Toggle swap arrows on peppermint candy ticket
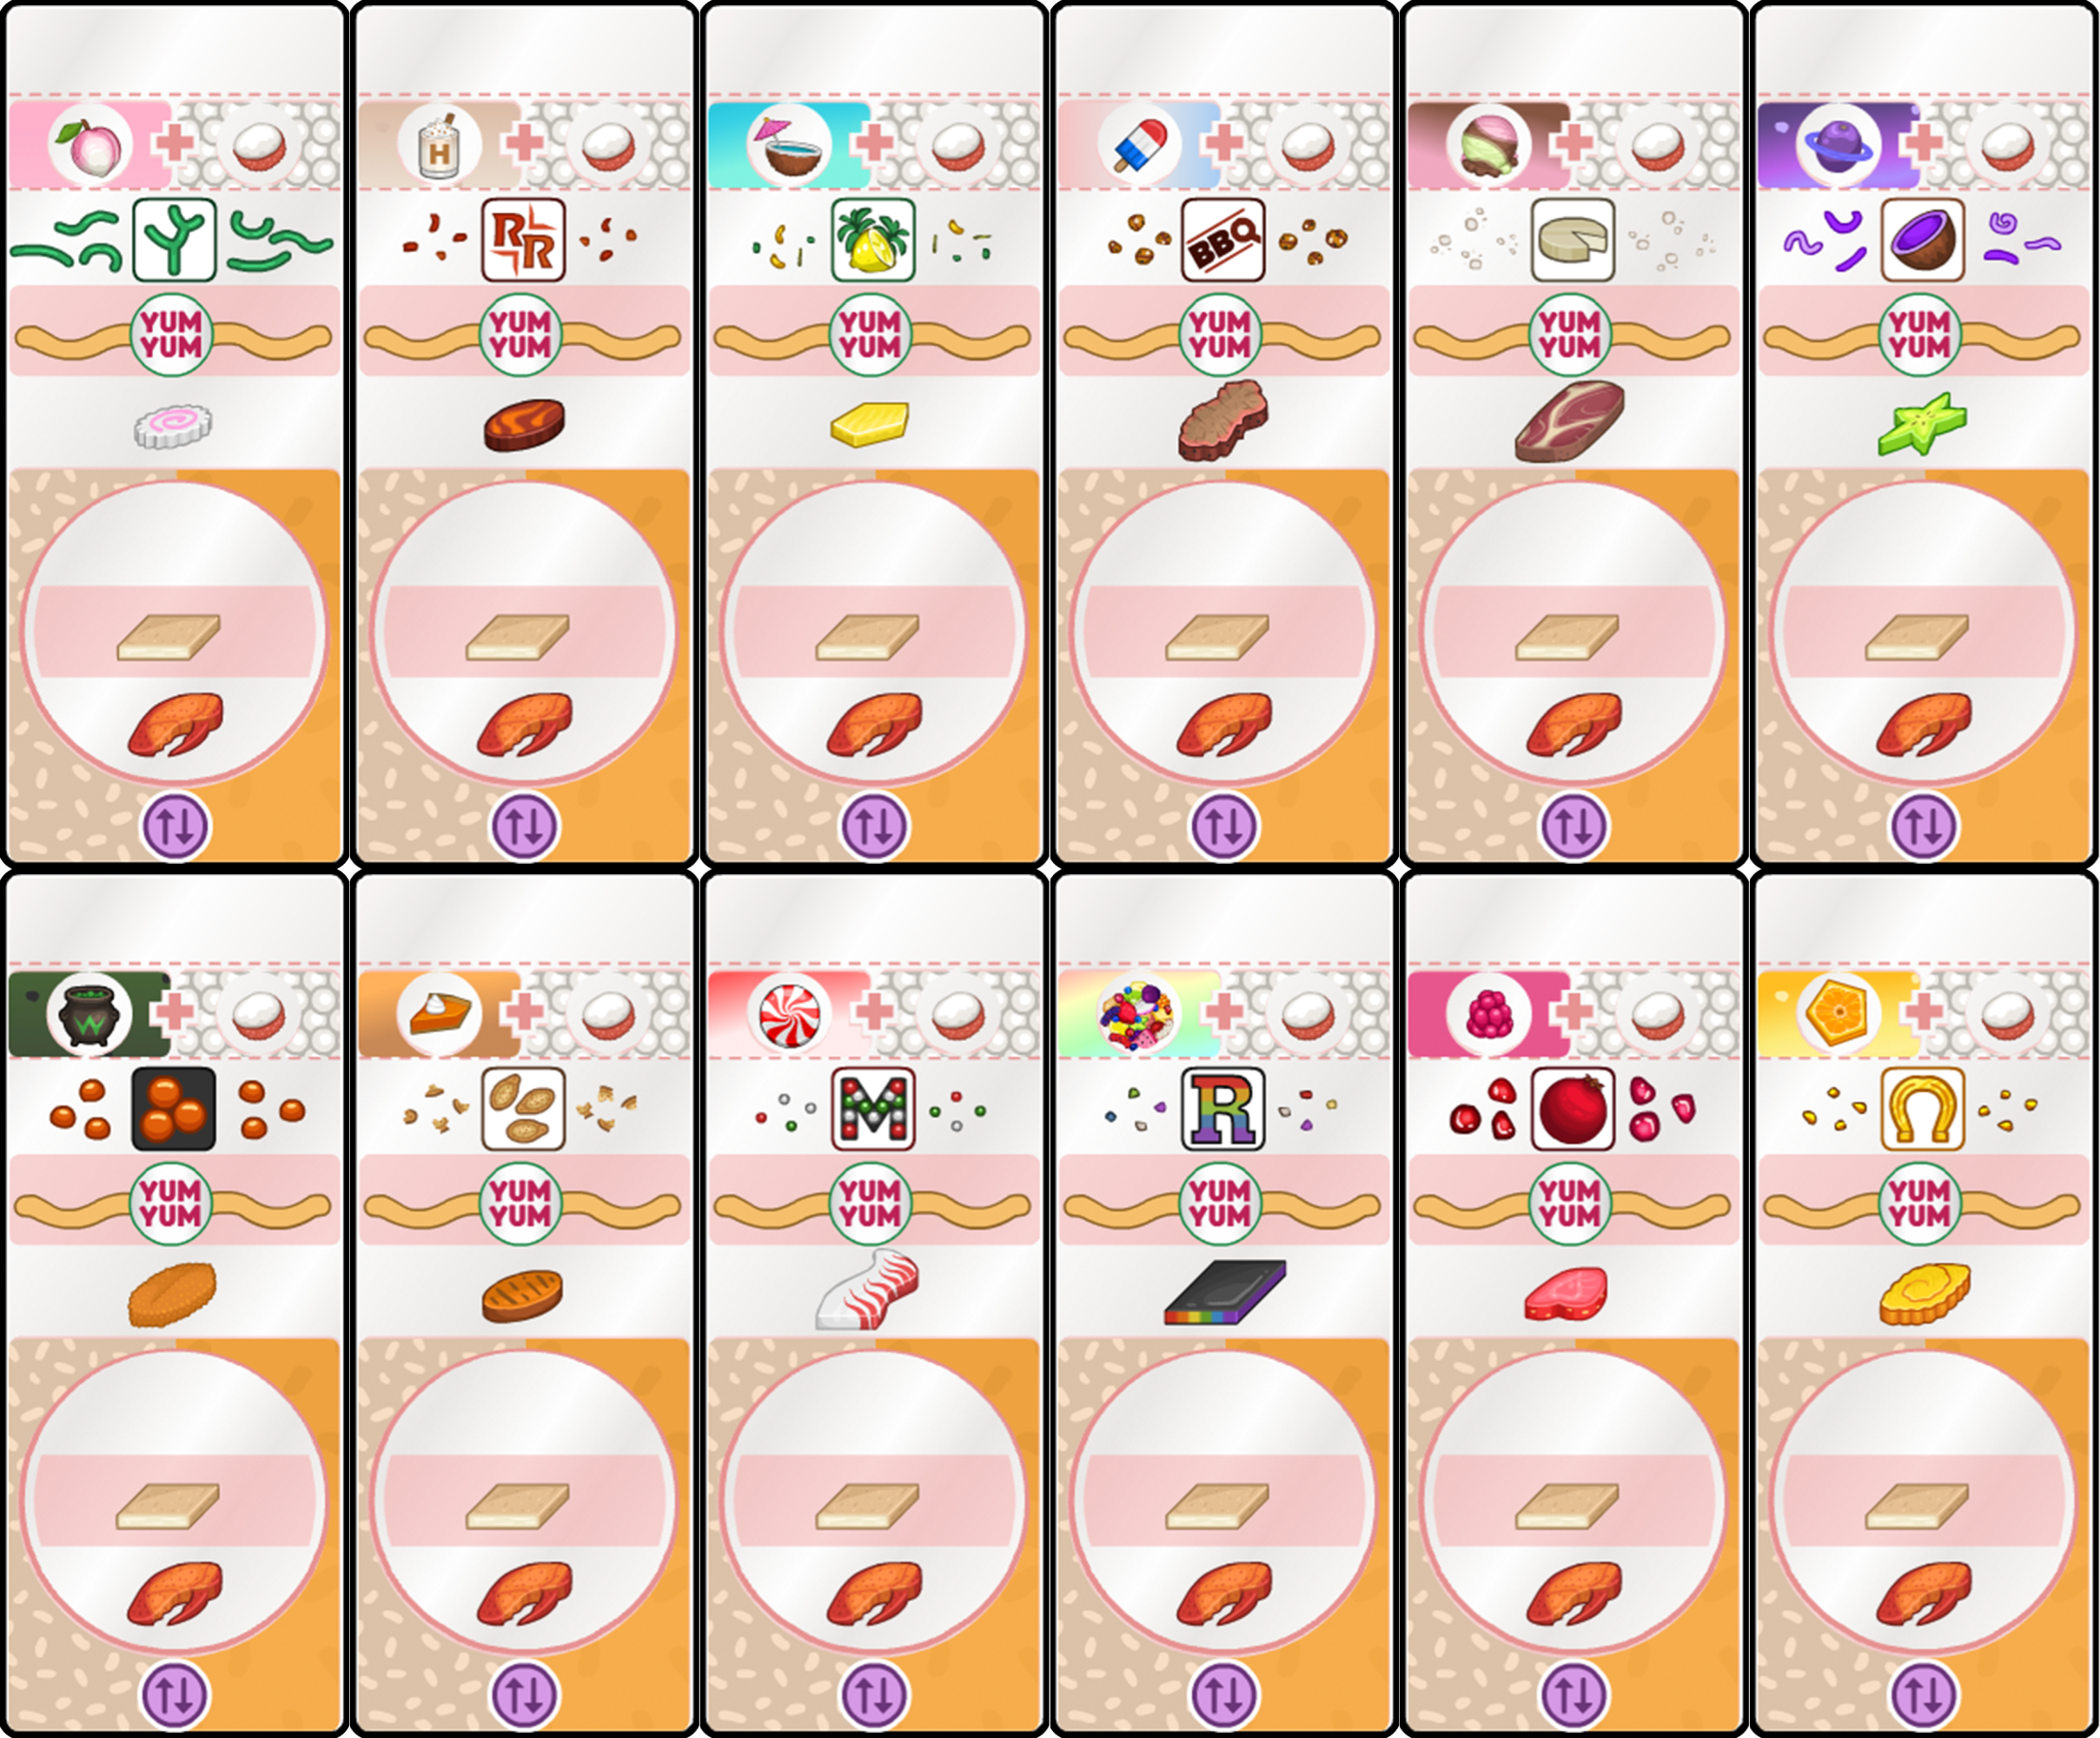The height and width of the screenshot is (1738, 2100). tap(873, 1695)
